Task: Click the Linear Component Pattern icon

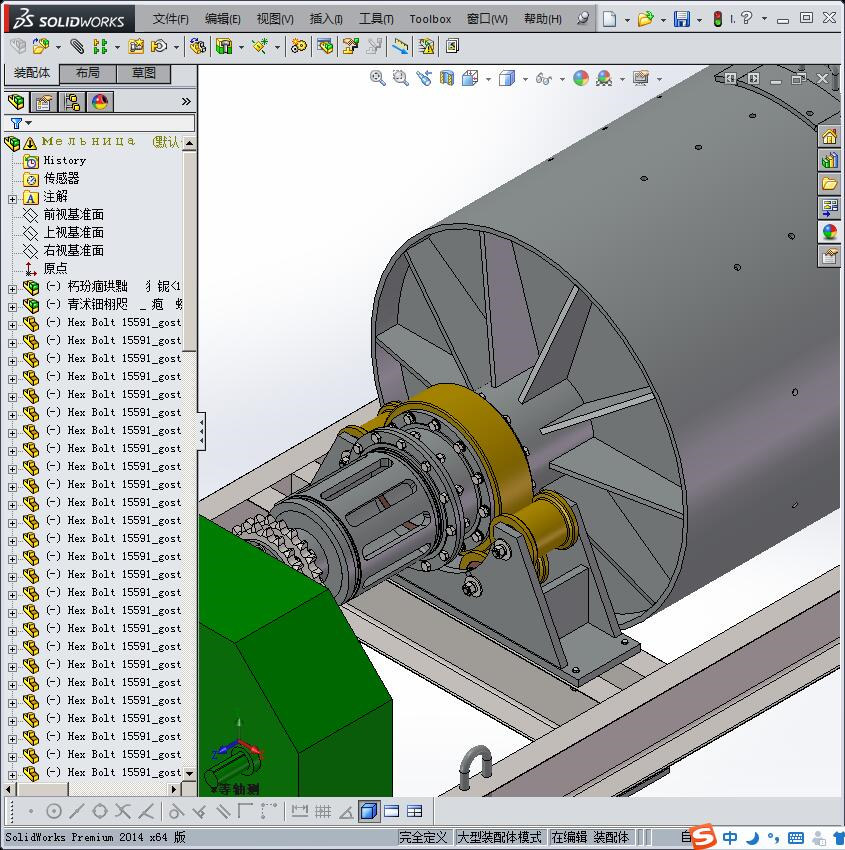Action: point(100,47)
